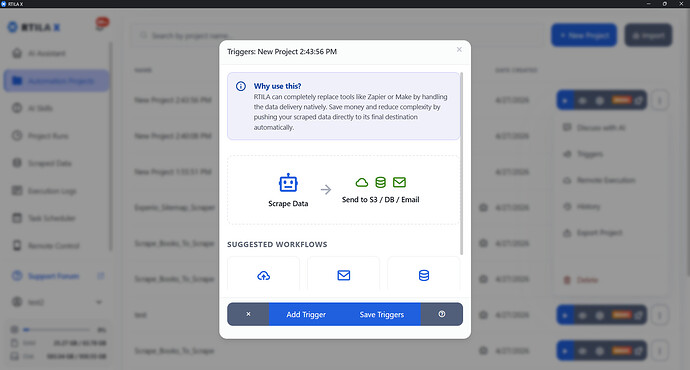Choose Remote Execution in the context menu

pos(610,180)
